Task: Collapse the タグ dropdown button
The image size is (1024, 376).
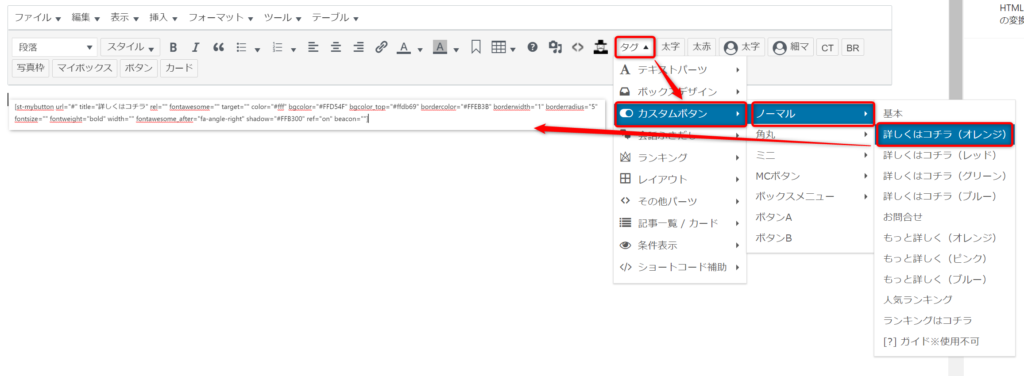Action: (634, 47)
